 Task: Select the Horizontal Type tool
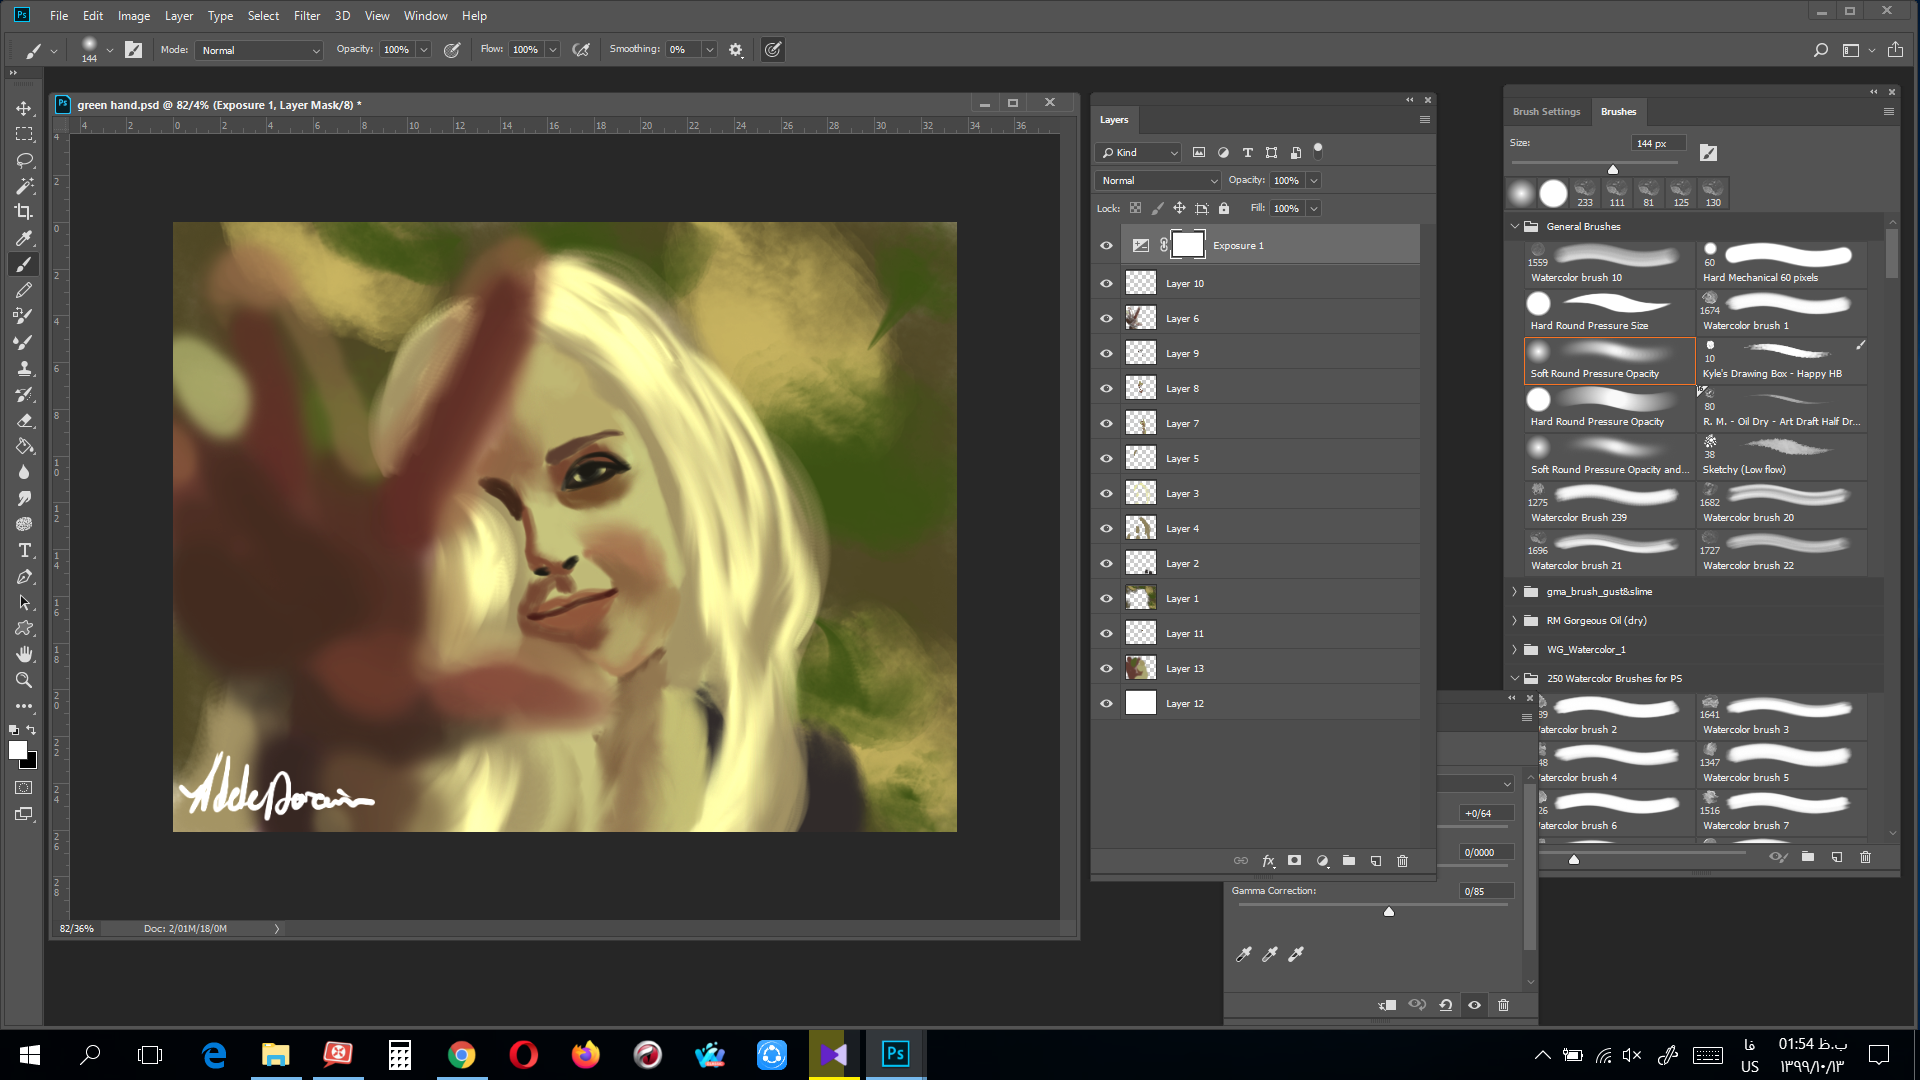click(24, 550)
